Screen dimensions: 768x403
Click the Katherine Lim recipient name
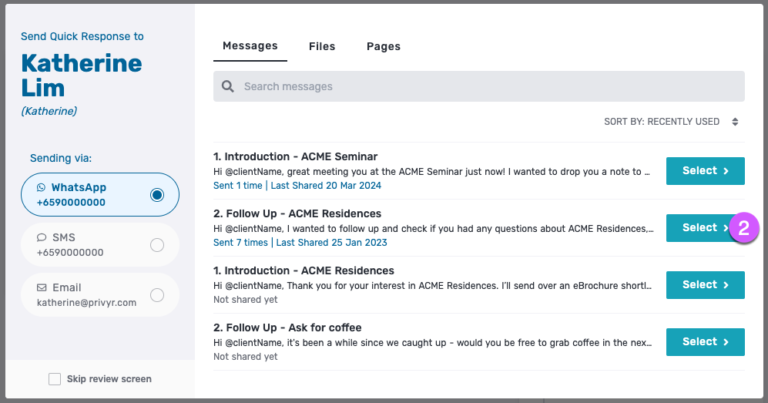pos(81,75)
